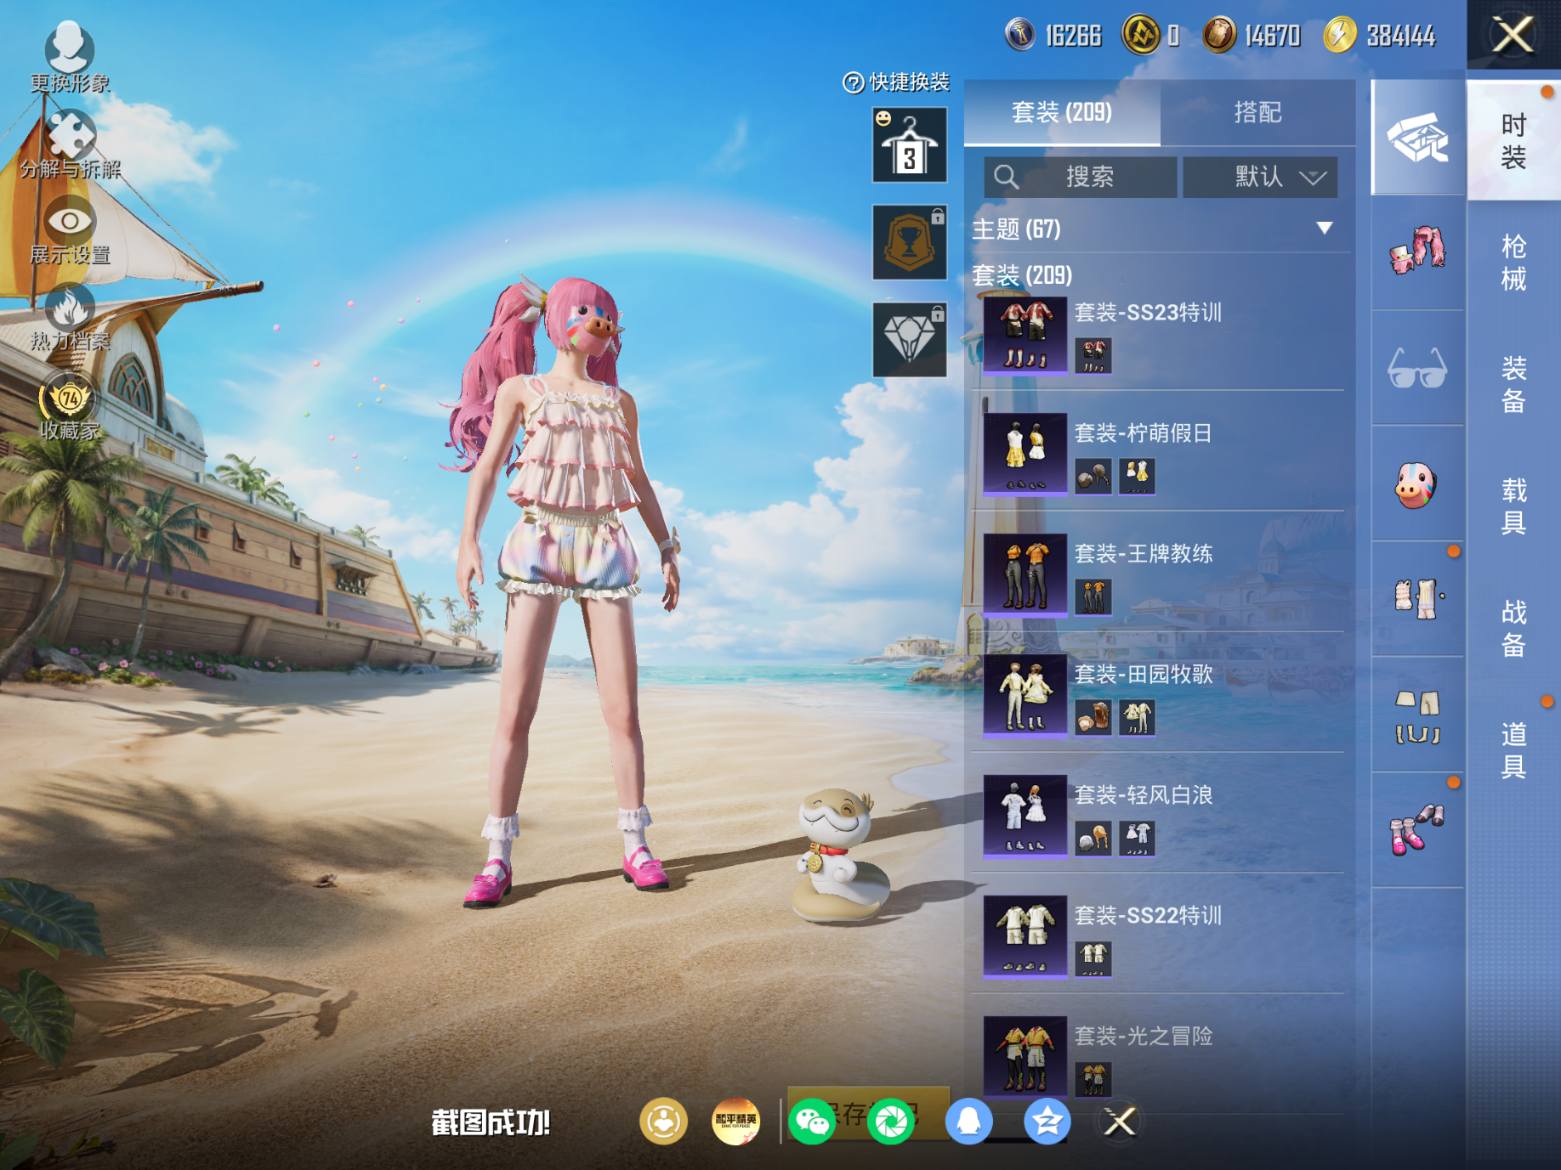Click the 快捷换装 help link
The height and width of the screenshot is (1170, 1561).
pyautogui.click(x=896, y=82)
